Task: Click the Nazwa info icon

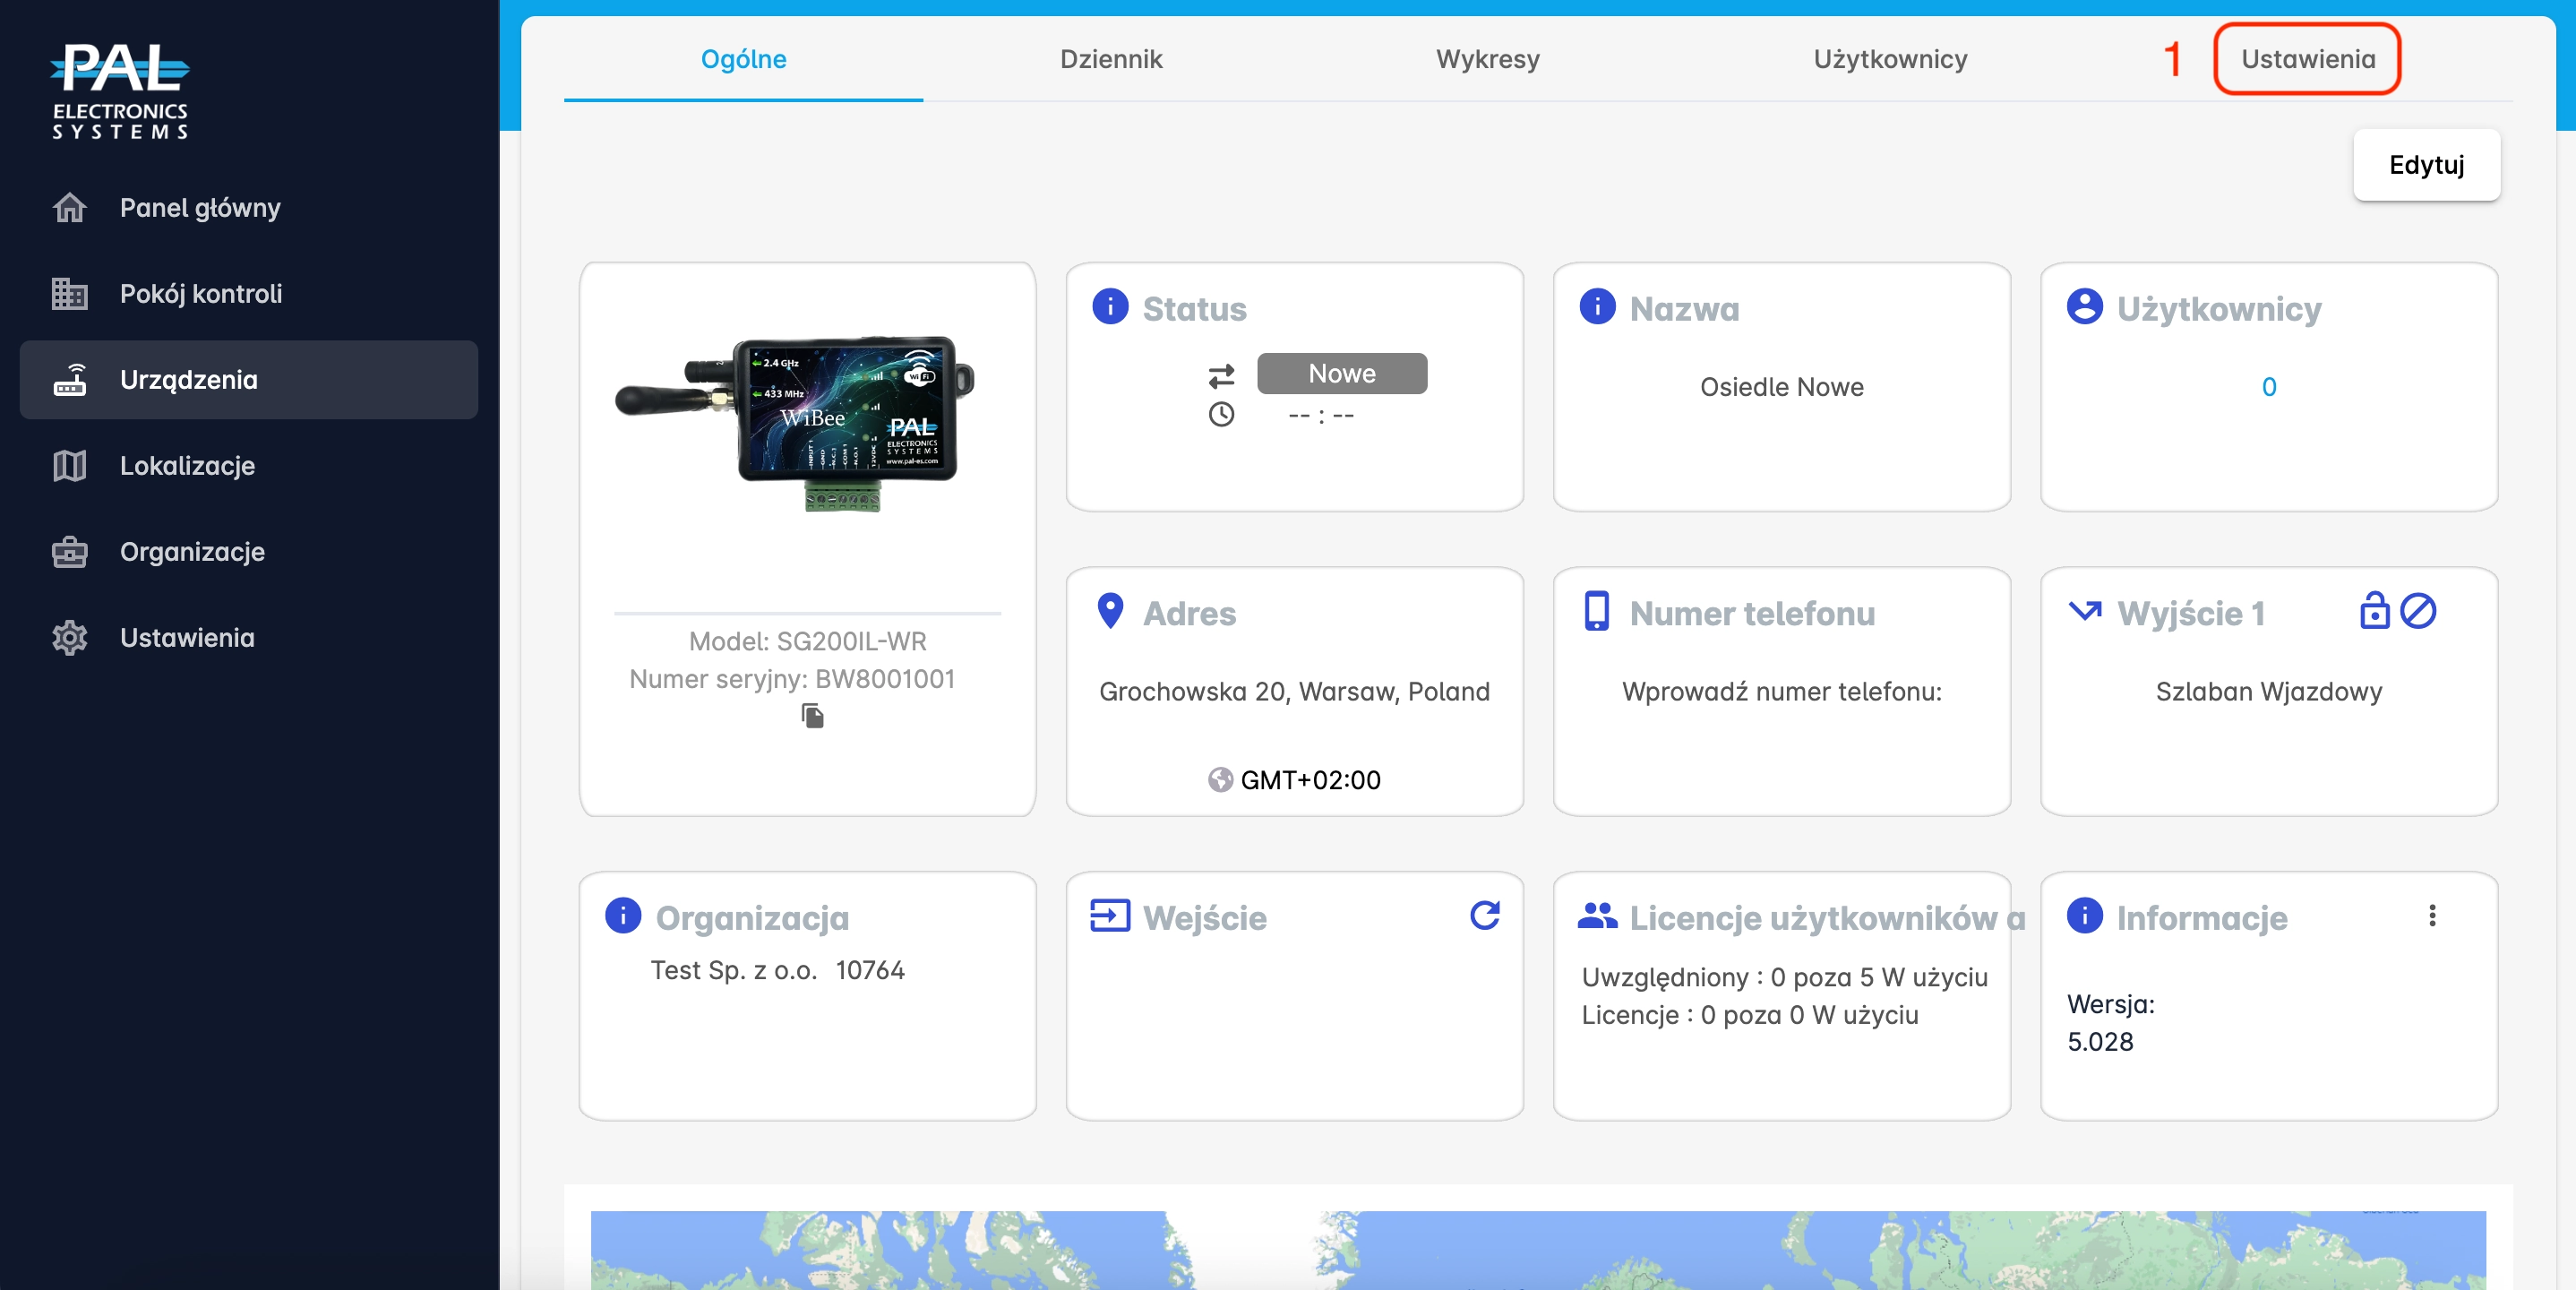Action: (1597, 307)
